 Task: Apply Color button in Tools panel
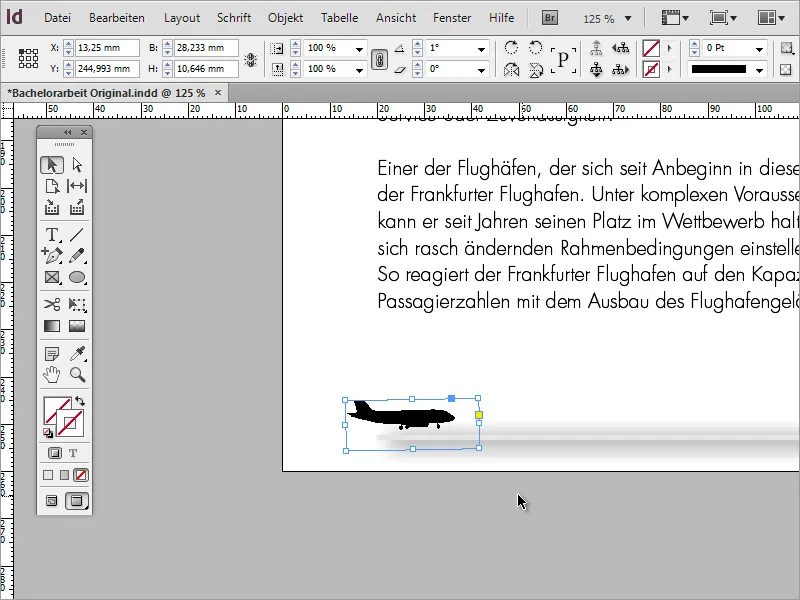(x=48, y=475)
